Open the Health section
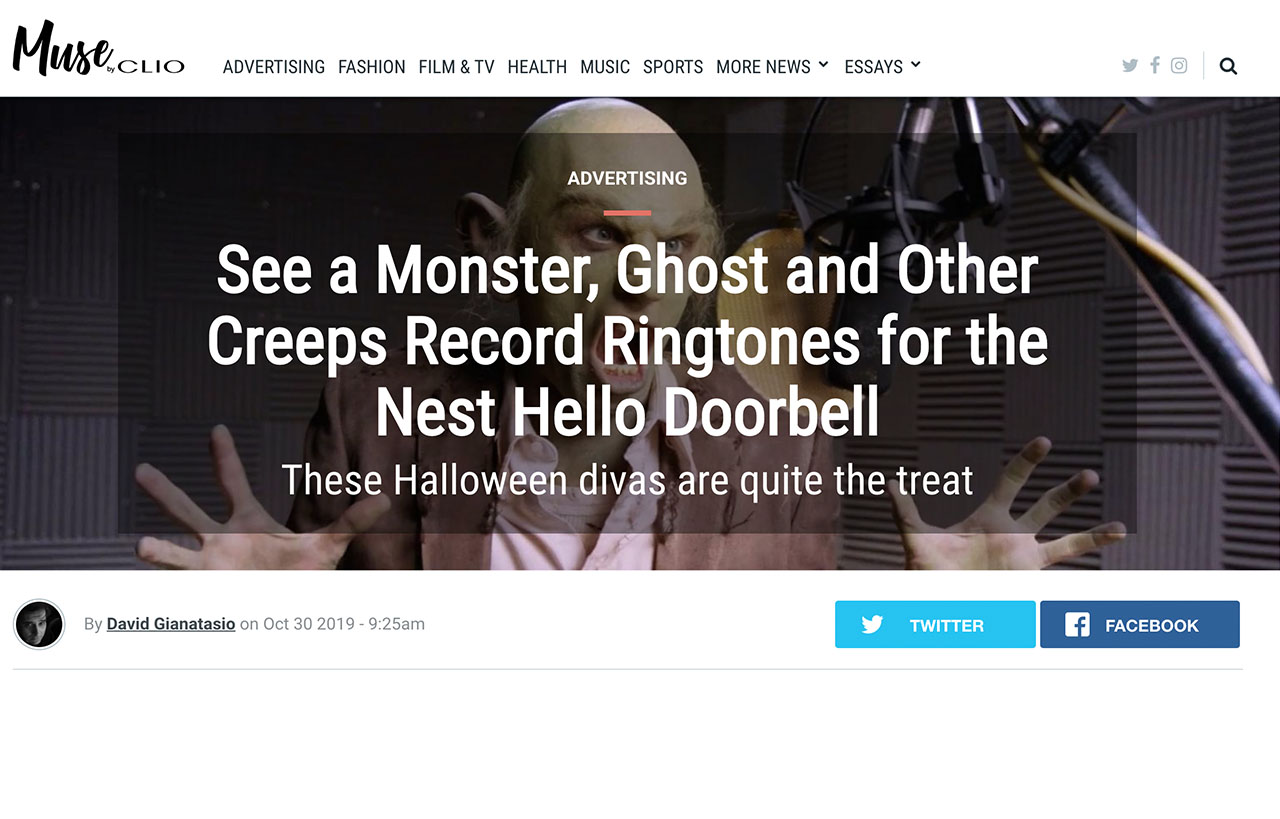This screenshot has height=819, width=1280. [x=537, y=67]
